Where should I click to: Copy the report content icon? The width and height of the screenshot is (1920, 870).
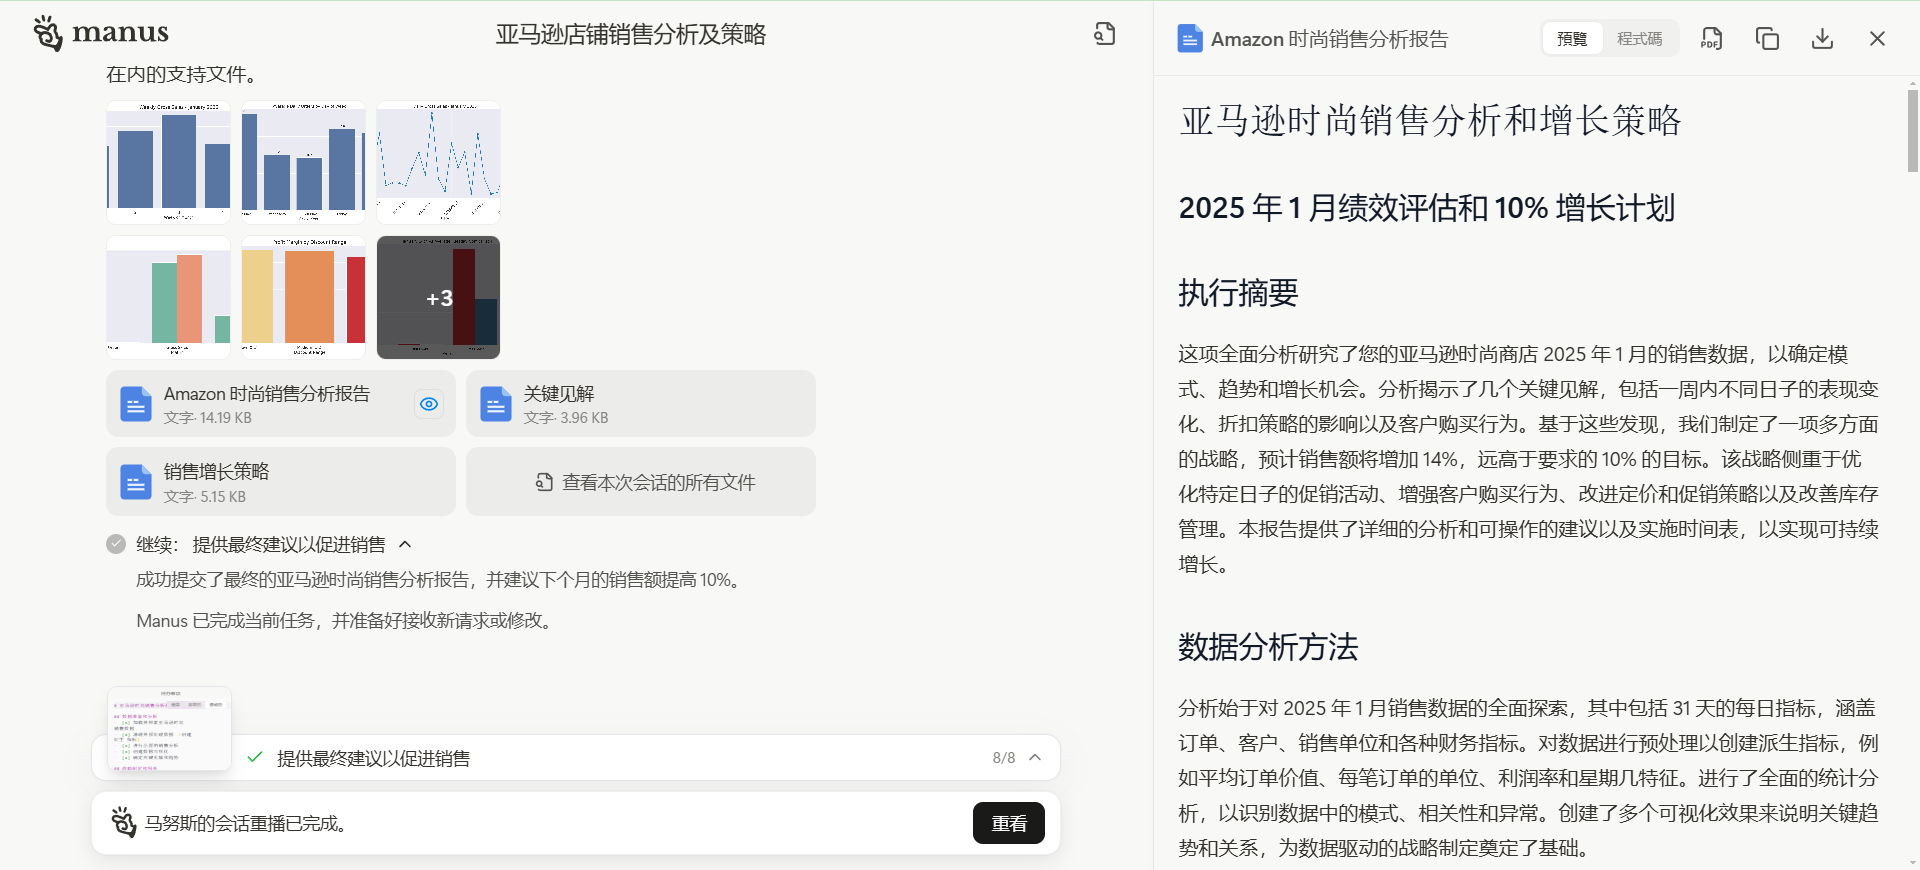(x=1767, y=39)
